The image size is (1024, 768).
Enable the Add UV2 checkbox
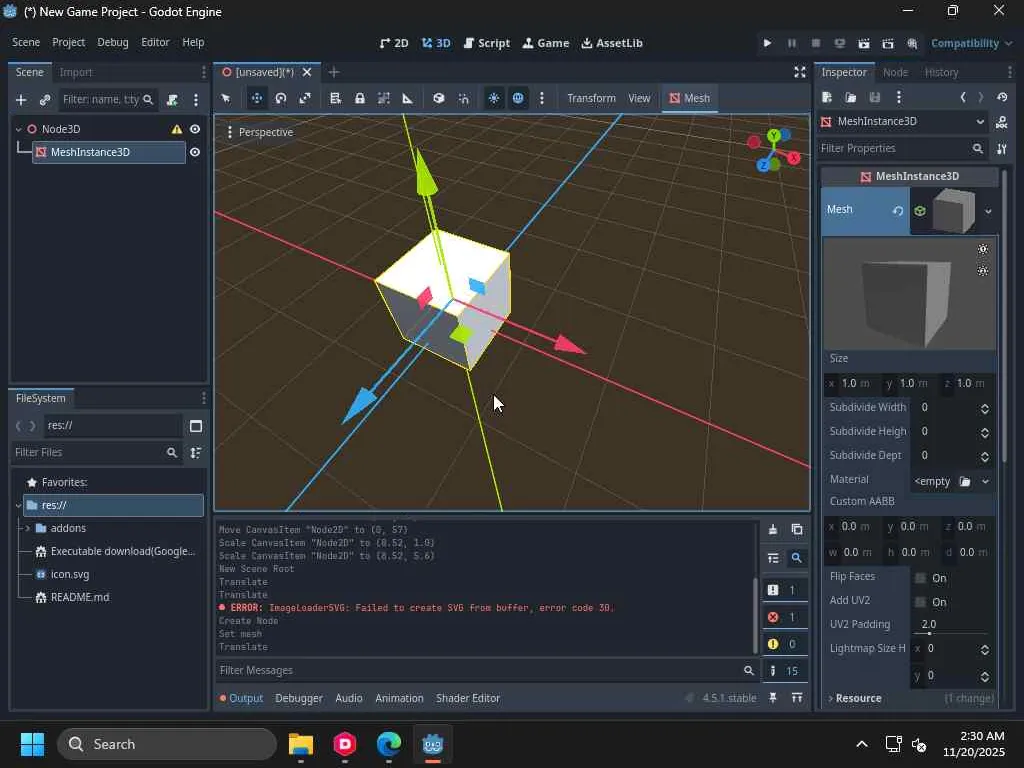tap(921, 602)
